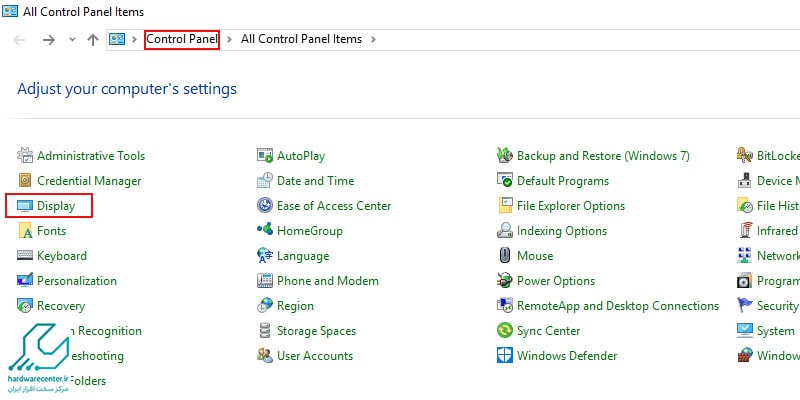The image size is (800, 400).
Task: Click the File Explorer Options icon
Action: tap(505, 206)
